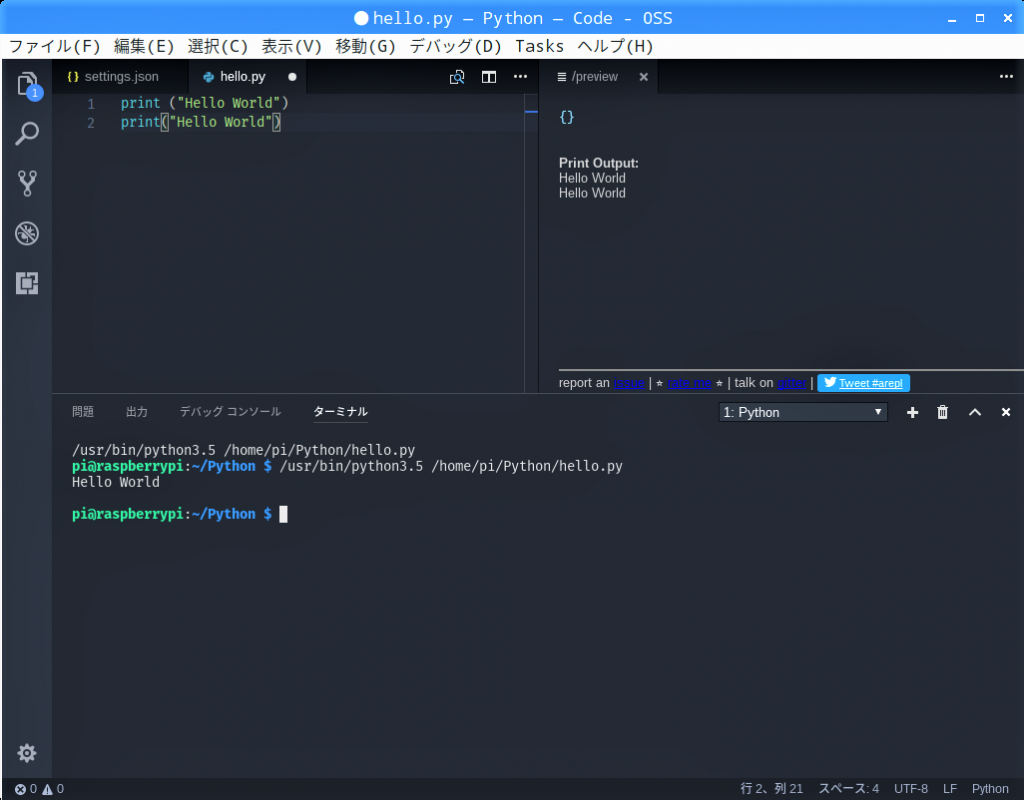Click the Manage gear icon

tap(27, 753)
